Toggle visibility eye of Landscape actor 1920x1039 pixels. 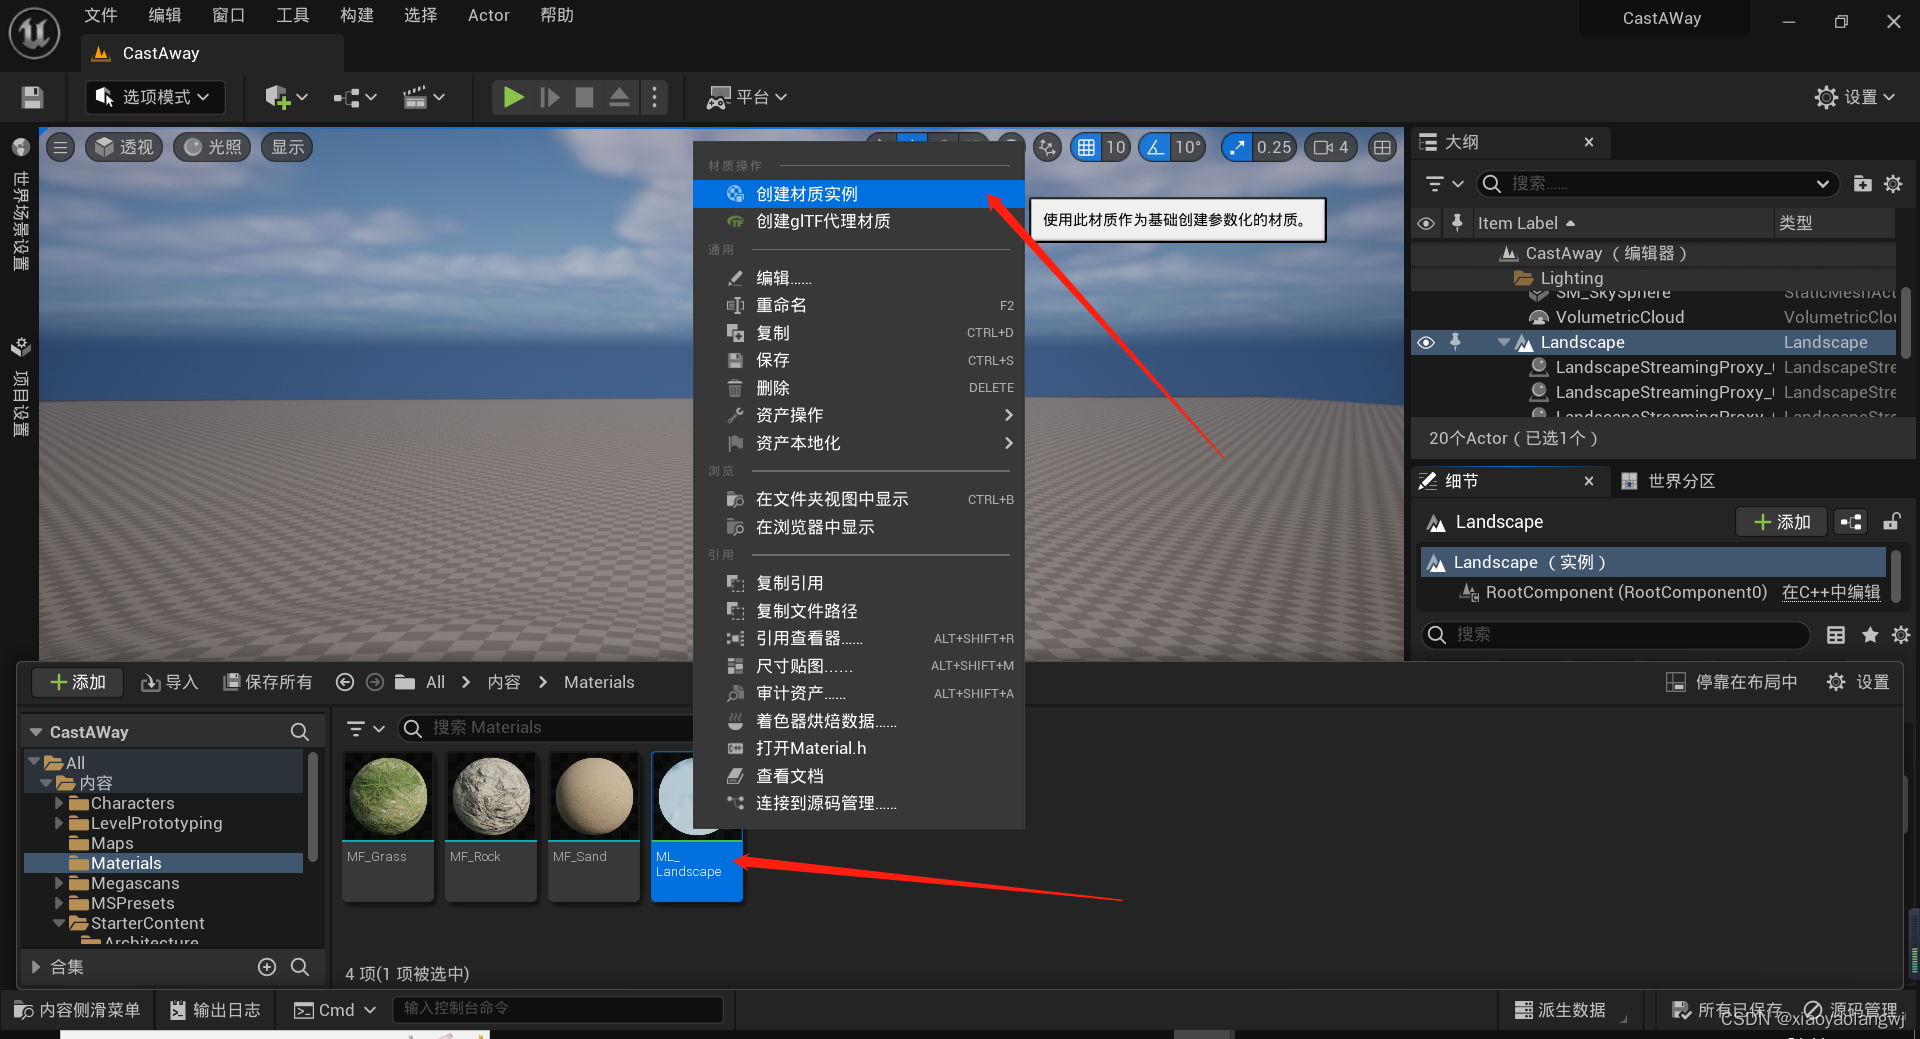click(1426, 342)
